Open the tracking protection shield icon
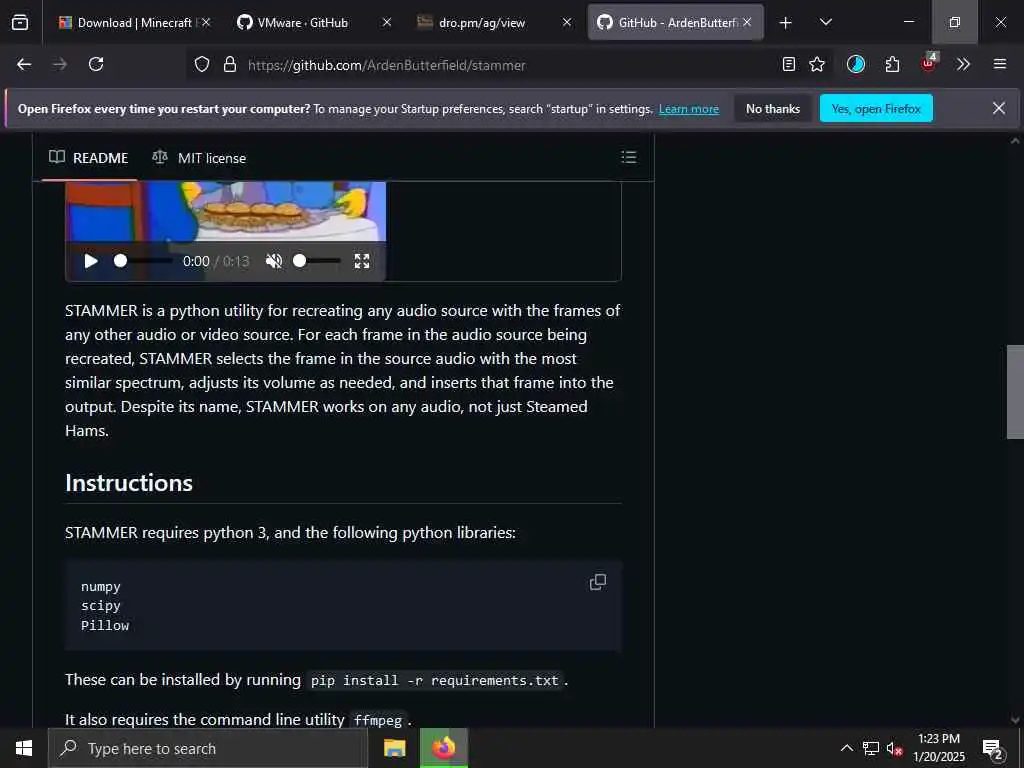Screen dimensions: 1024x768 pyautogui.click(x=202, y=64)
